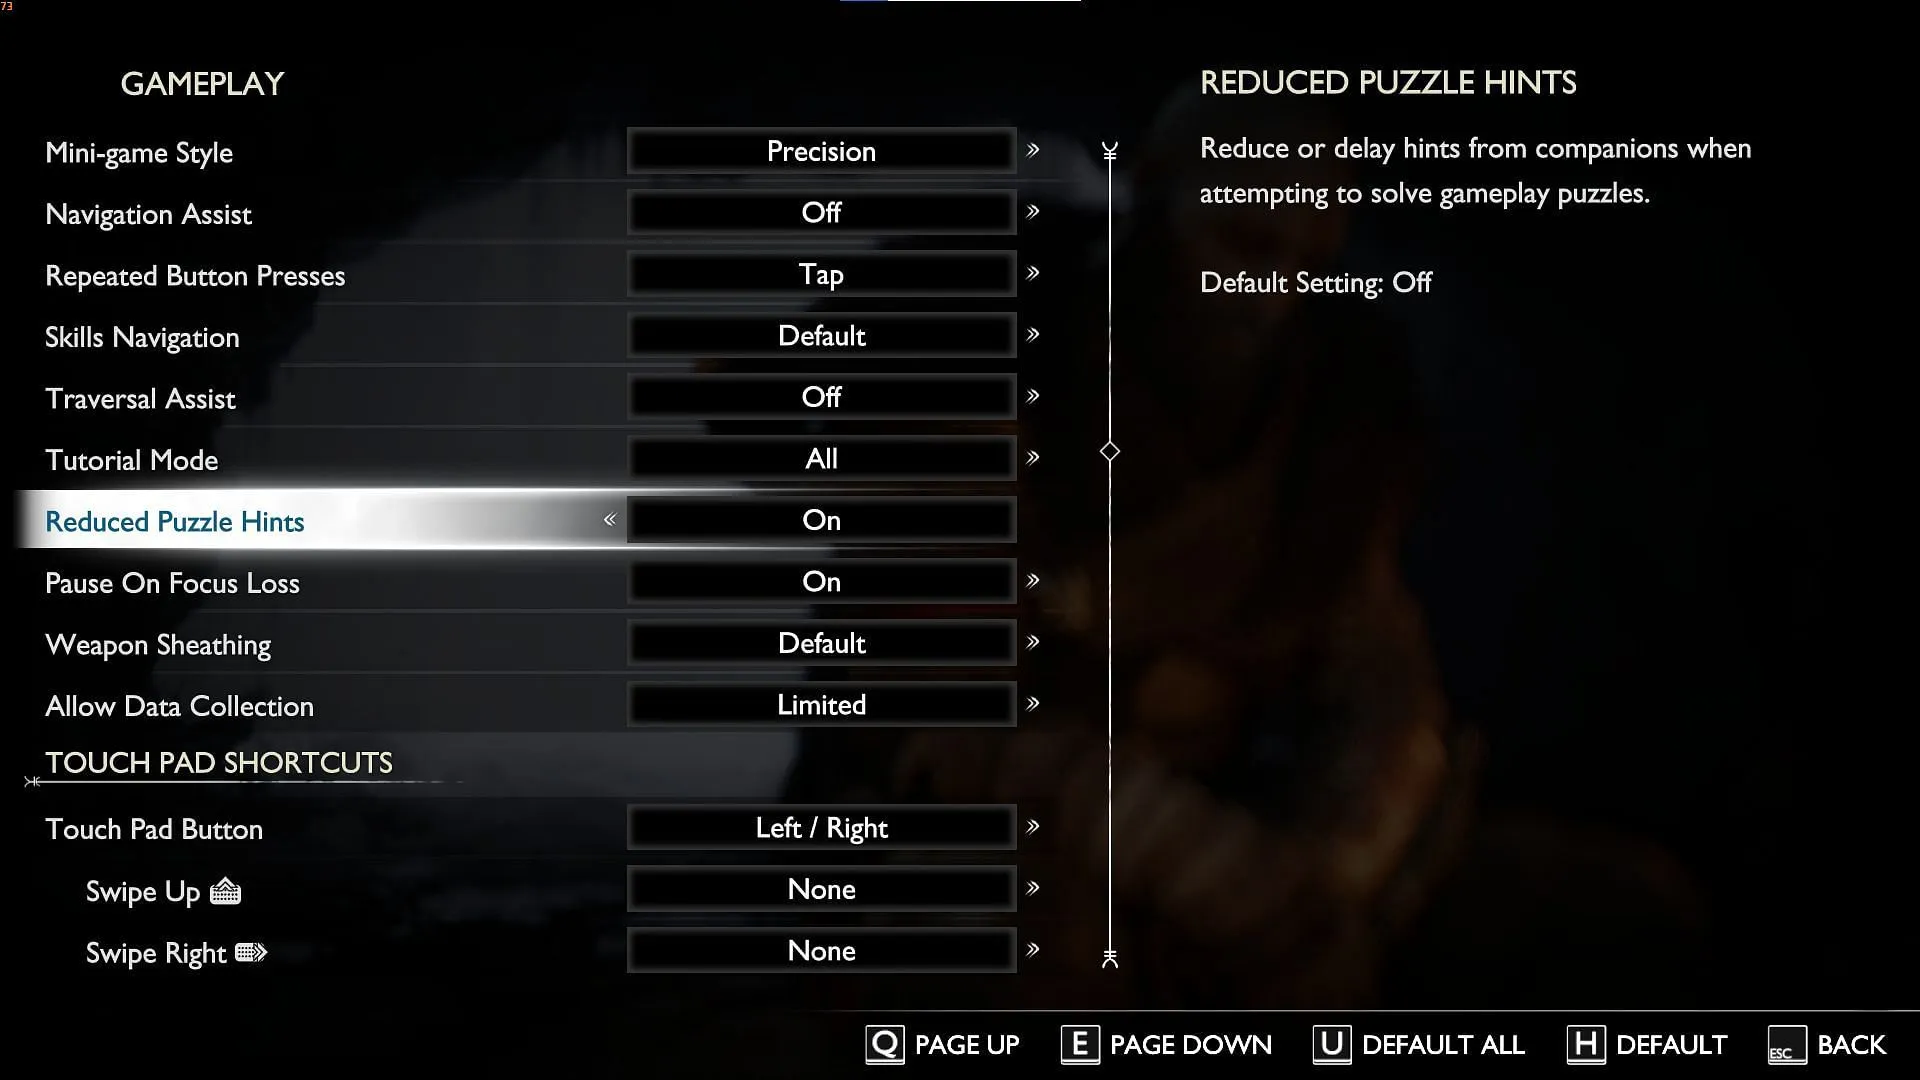Expand the Skills Navigation options

coord(1034,334)
